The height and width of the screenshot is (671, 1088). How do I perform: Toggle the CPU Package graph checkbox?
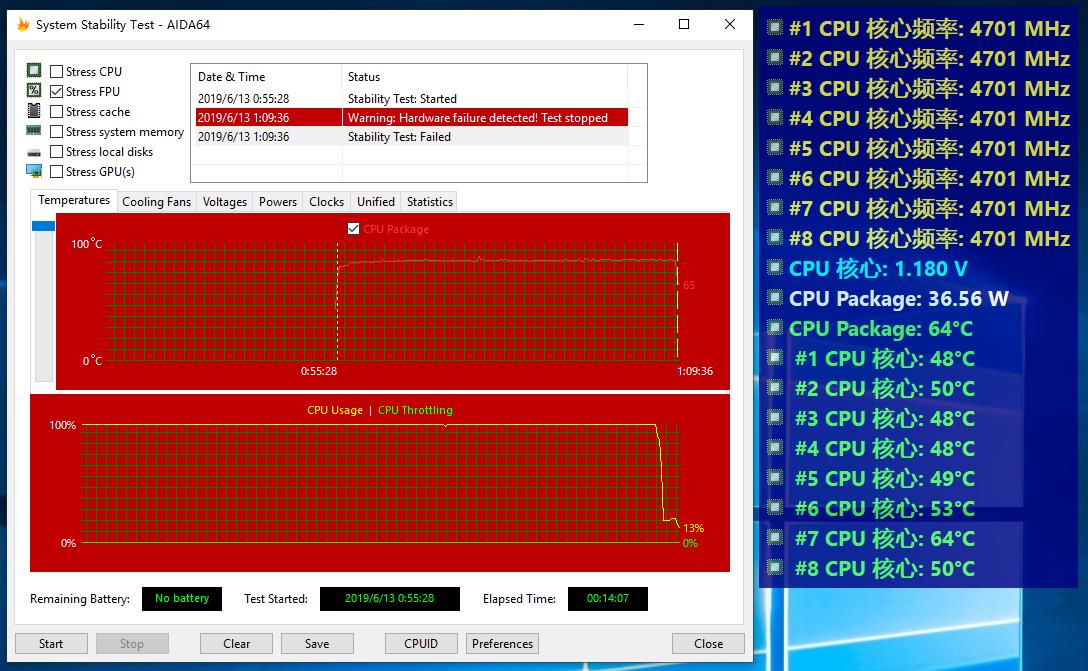(353, 228)
